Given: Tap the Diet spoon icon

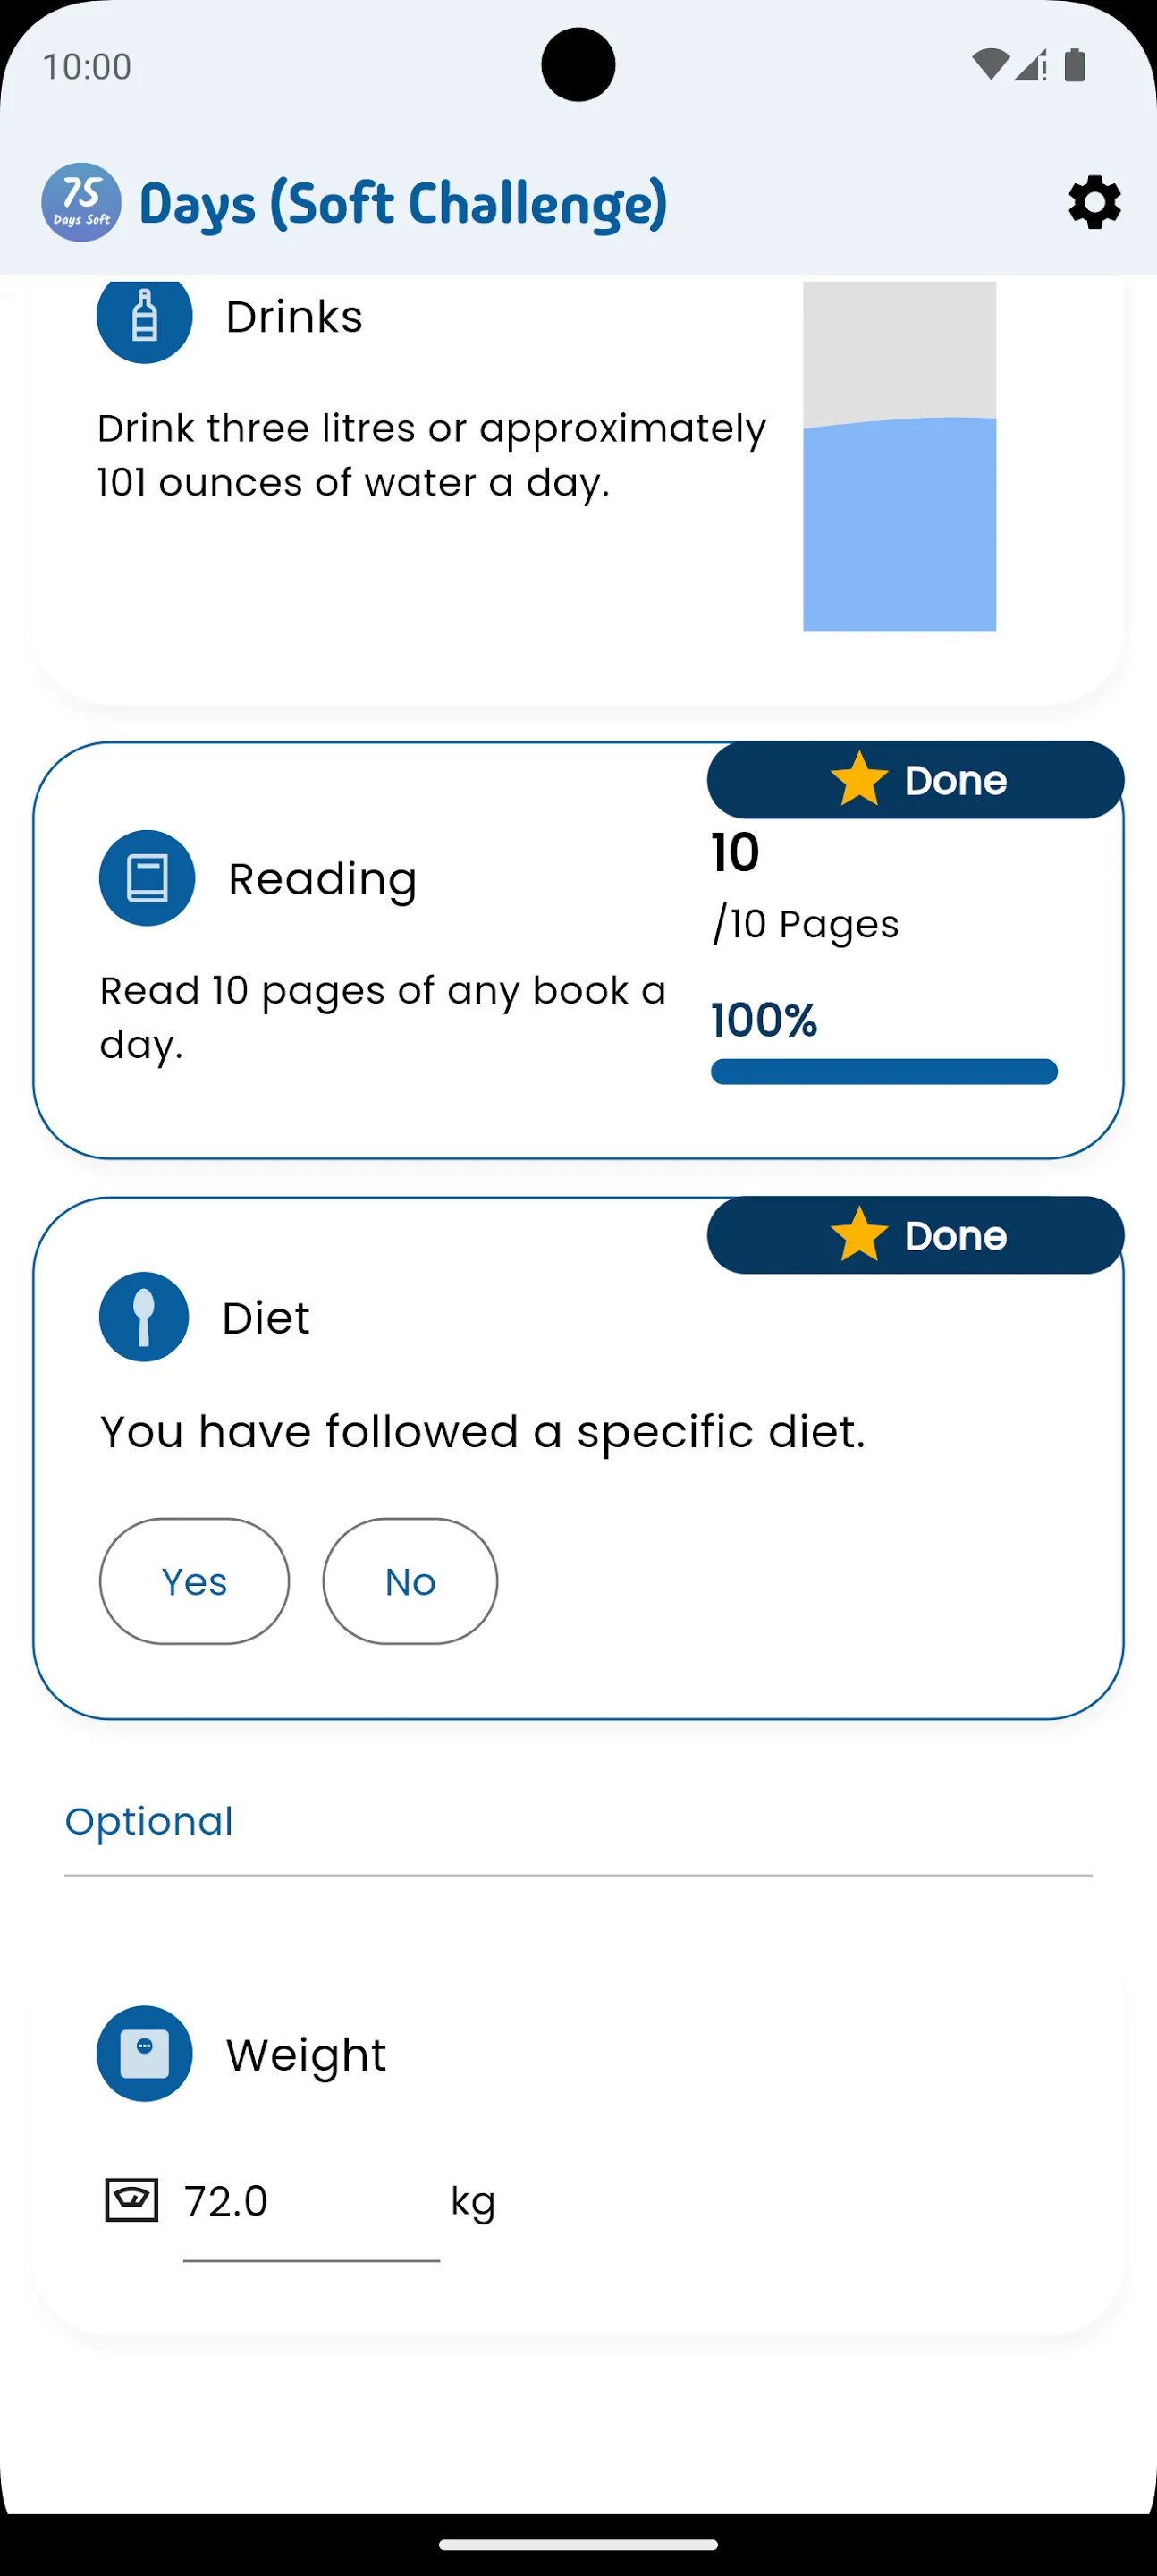Looking at the screenshot, I should (x=144, y=1317).
